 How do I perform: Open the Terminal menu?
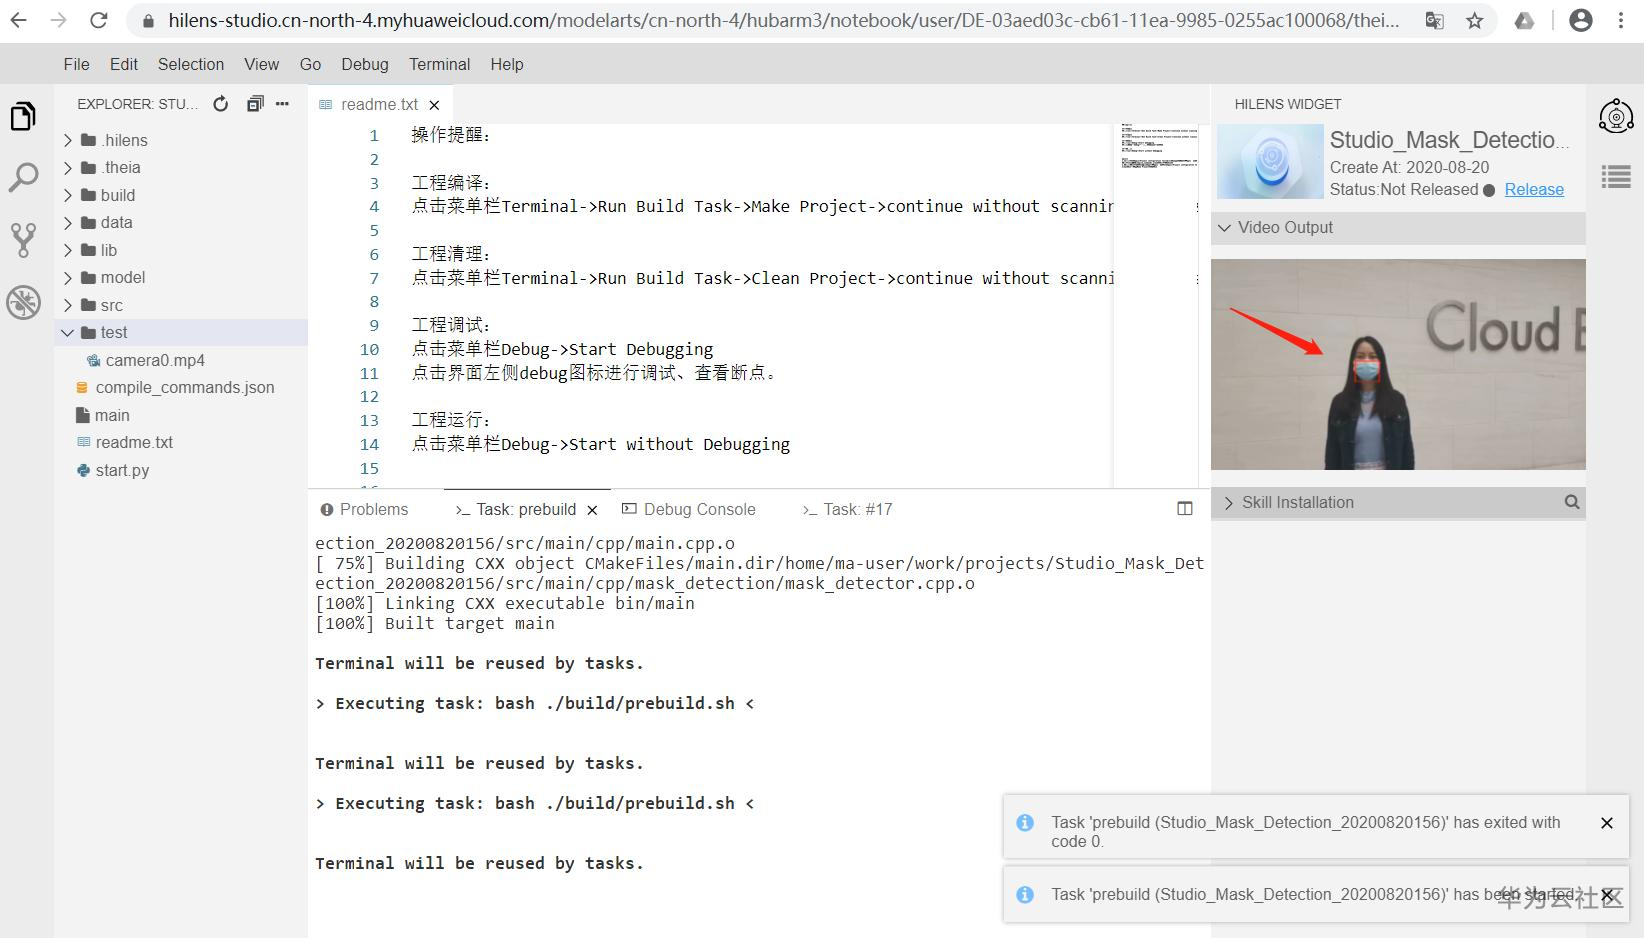click(439, 64)
